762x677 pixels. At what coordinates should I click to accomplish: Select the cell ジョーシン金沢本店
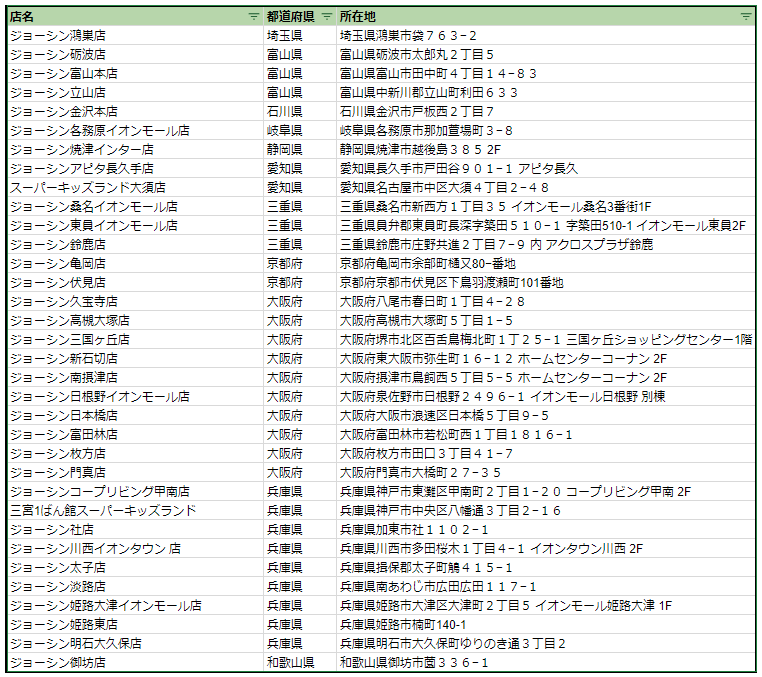136,111
